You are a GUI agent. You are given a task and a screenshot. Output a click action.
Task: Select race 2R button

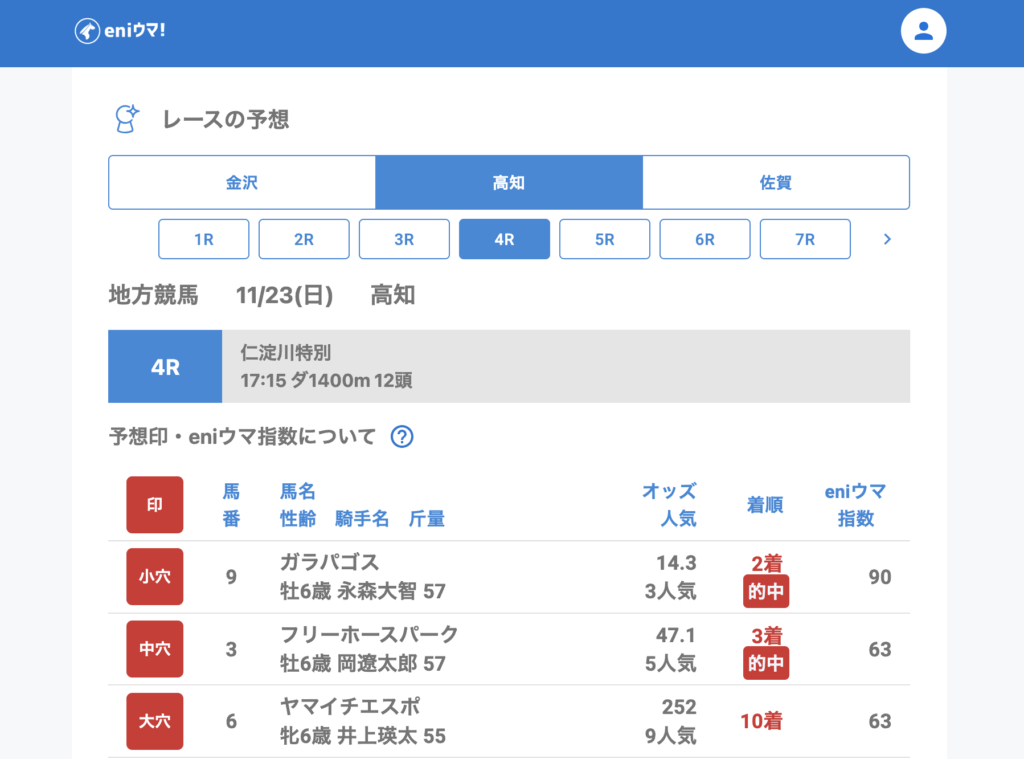[304, 240]
